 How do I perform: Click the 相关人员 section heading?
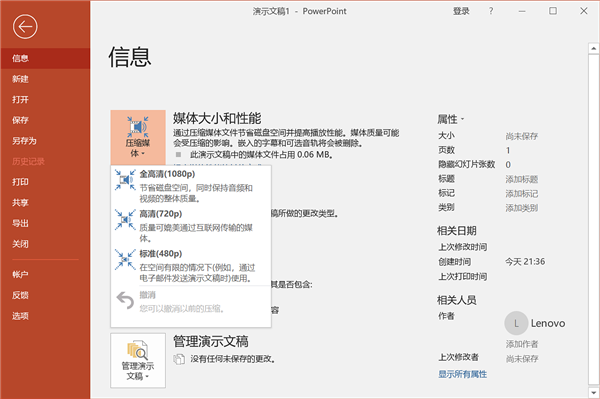pyautogui.click(x=457, y=300)
